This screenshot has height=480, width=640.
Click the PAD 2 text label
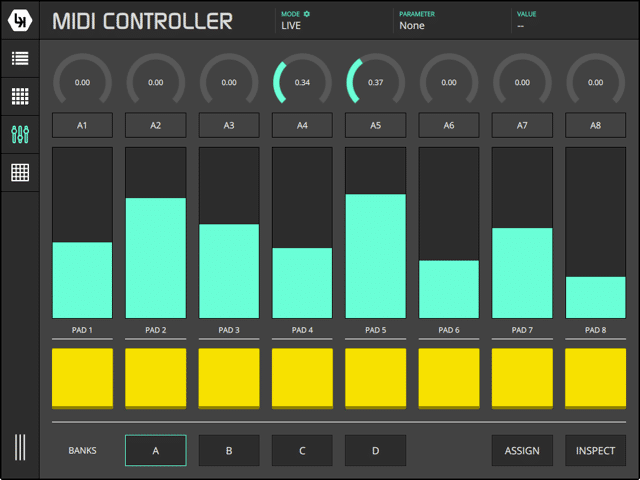coord(156,330)
